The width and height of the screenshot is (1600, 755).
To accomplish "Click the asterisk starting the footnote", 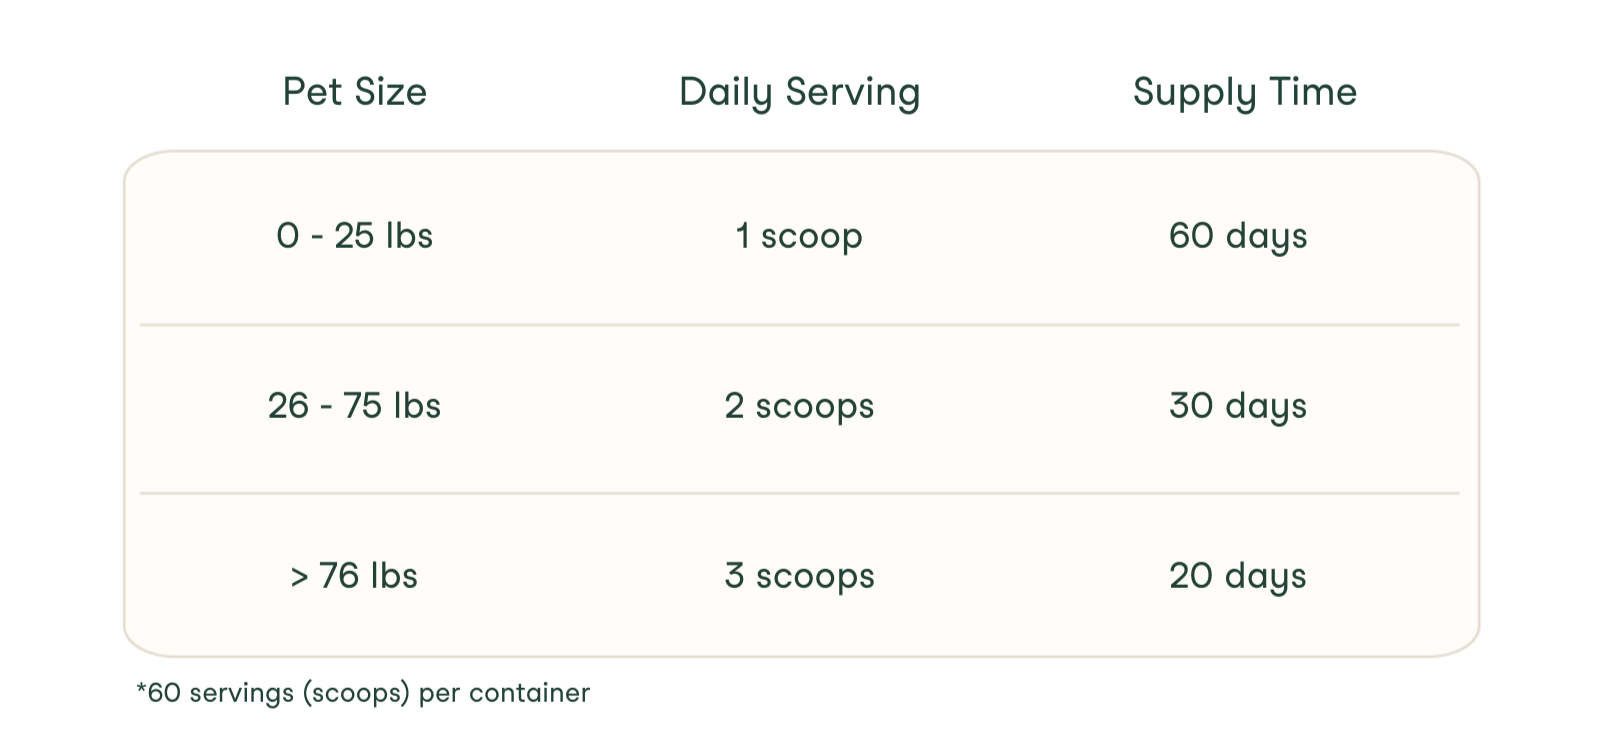I will pyautogui.click(x=141, y=689).
